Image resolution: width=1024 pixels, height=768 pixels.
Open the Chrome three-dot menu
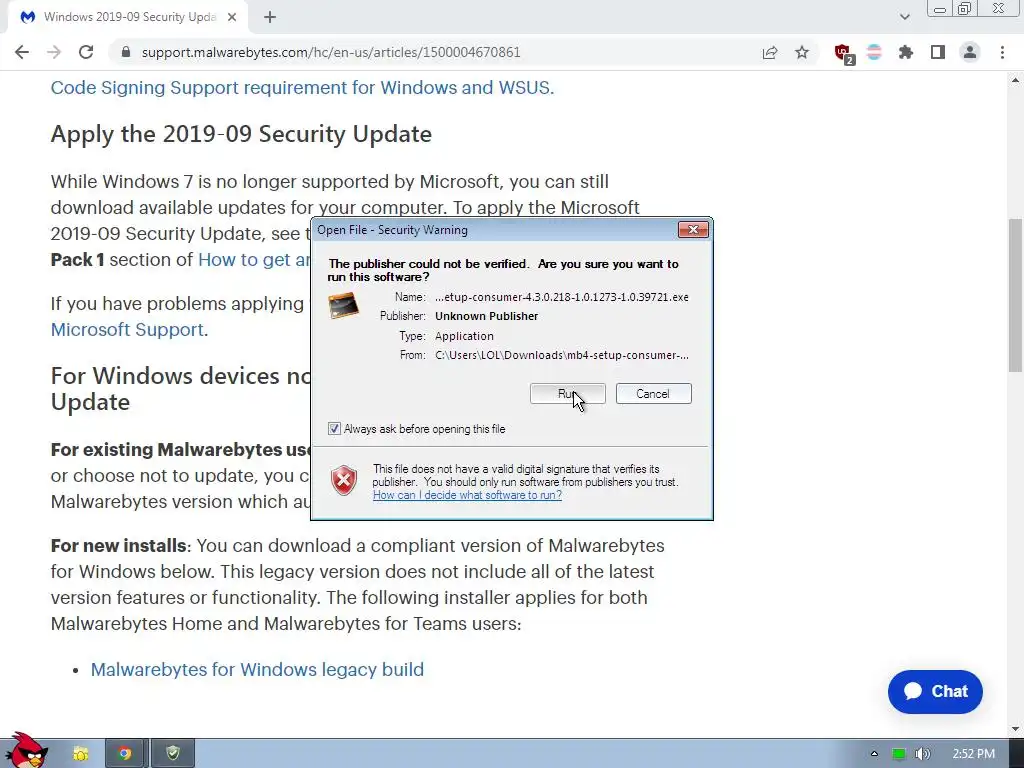tap(1002, 52)
